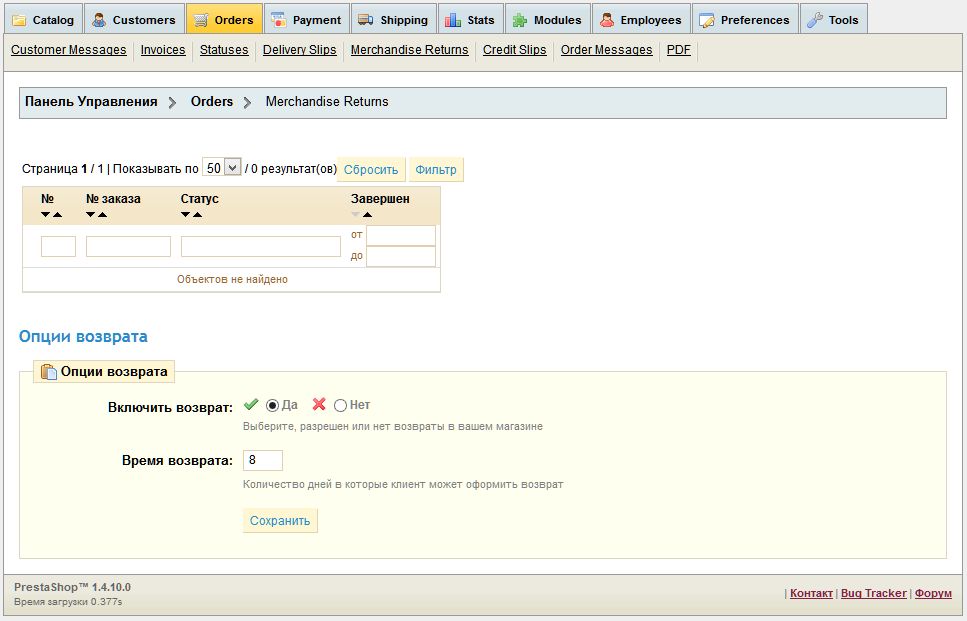
Task: Click the Customers person icon
Action: (x=99, y=20)
